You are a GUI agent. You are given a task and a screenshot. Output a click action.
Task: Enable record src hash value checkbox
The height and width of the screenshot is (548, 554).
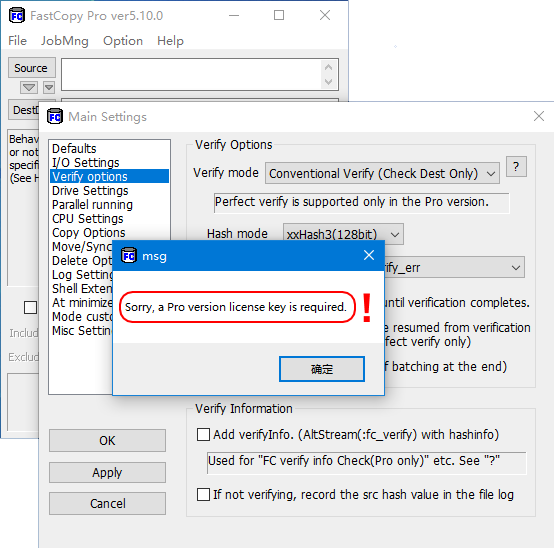tap(203, 495)
